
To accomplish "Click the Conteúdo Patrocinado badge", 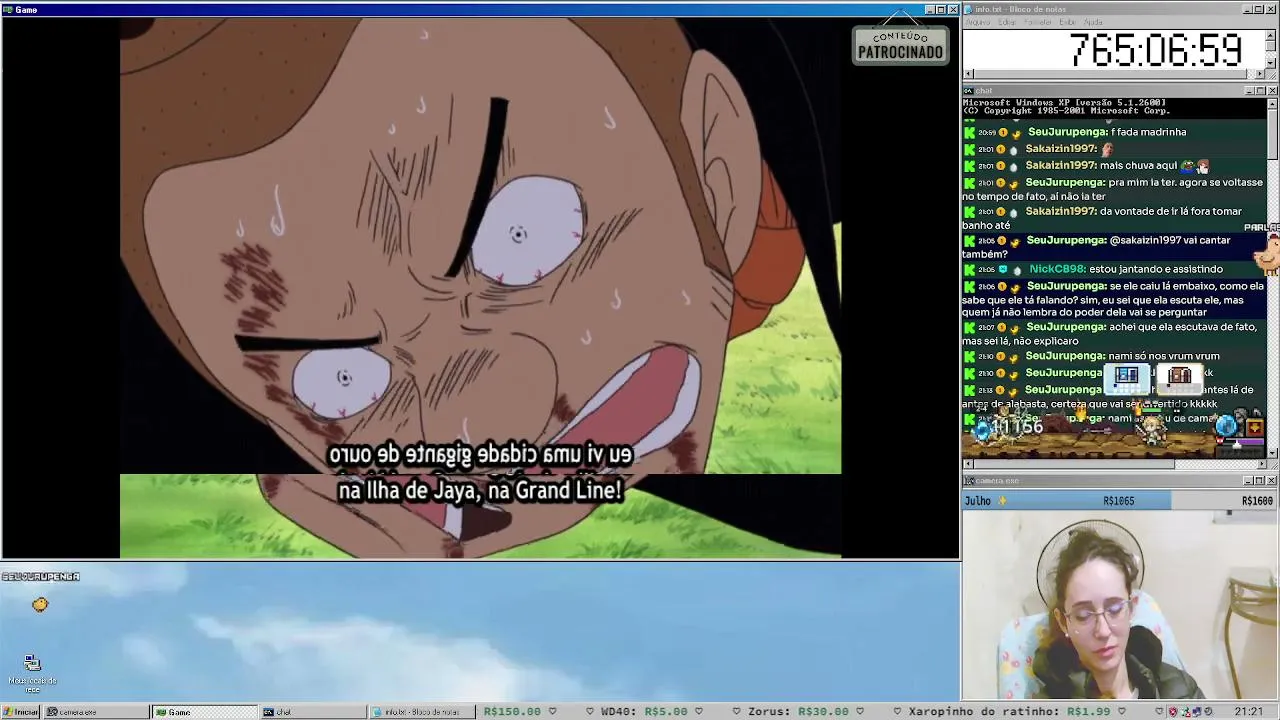I will (900, 45).
